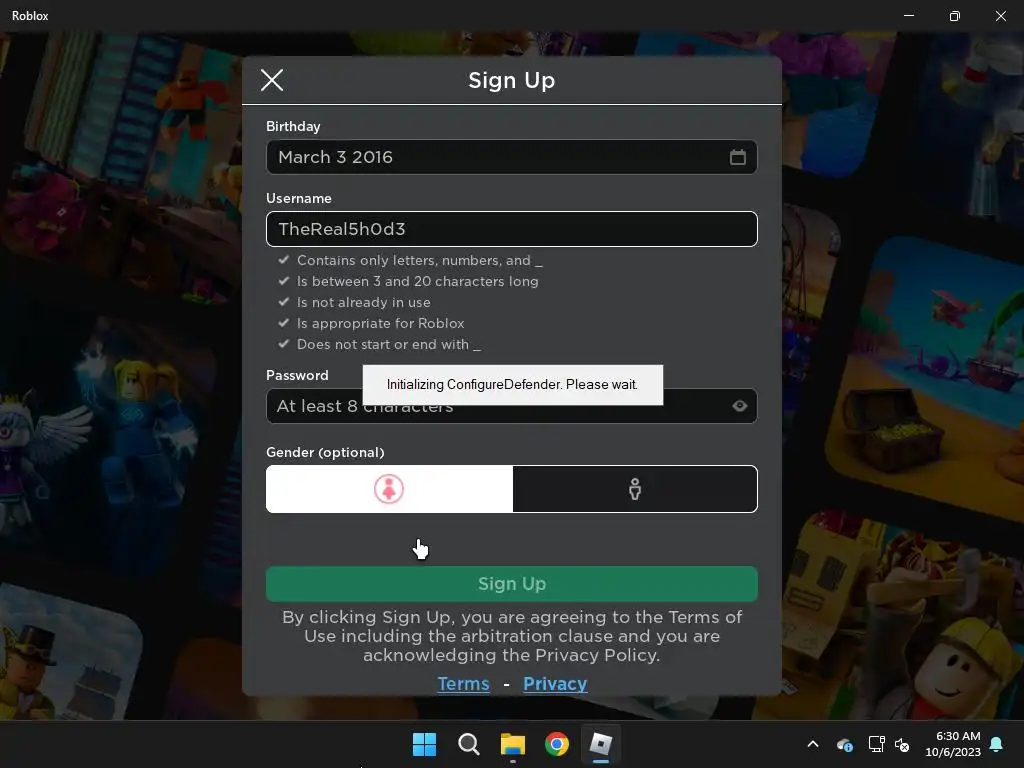This screenshot has height=768, width=1024.
Task: Click the Birthday field showing March 3 2016
Action: [511, 157]
